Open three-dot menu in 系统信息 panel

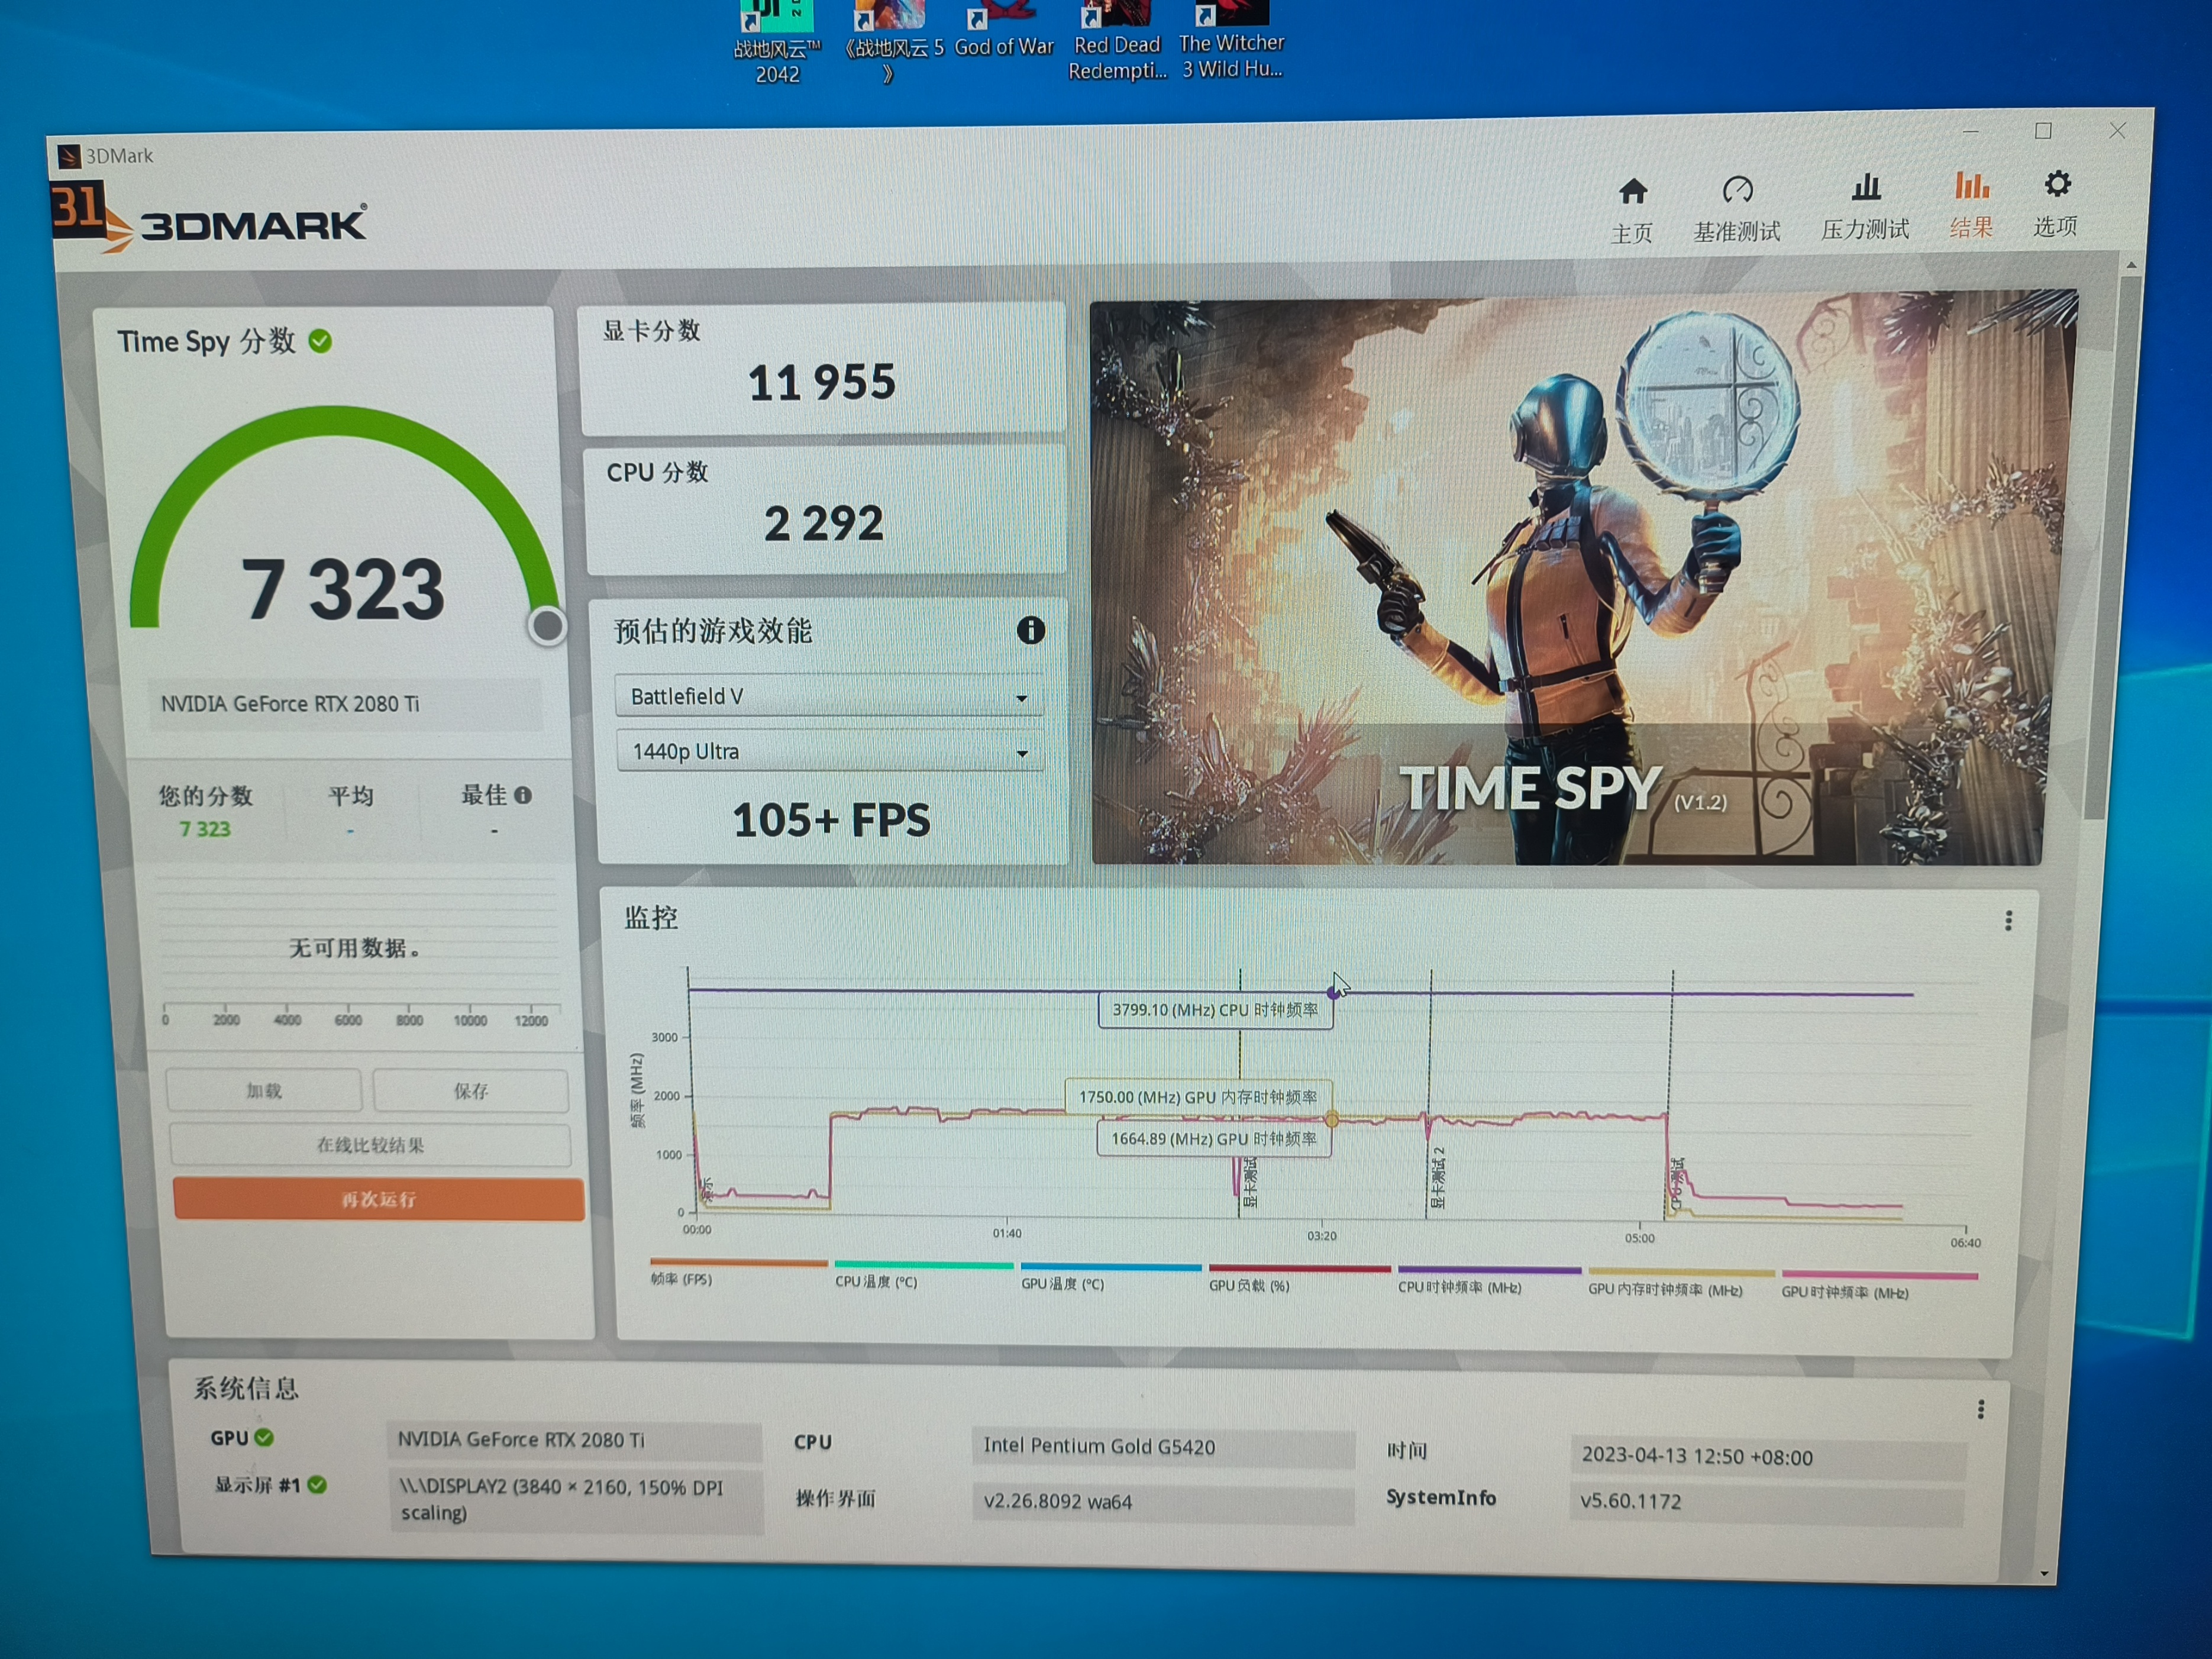coord(1980,1409)
